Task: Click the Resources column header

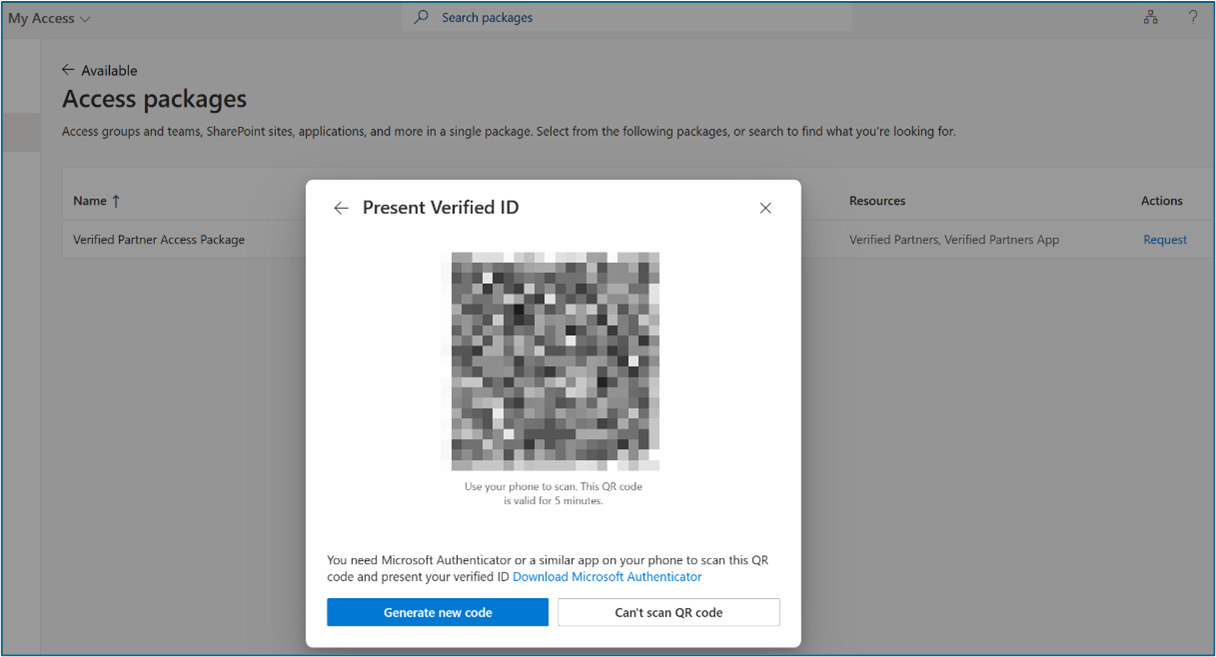Action: 877,201
